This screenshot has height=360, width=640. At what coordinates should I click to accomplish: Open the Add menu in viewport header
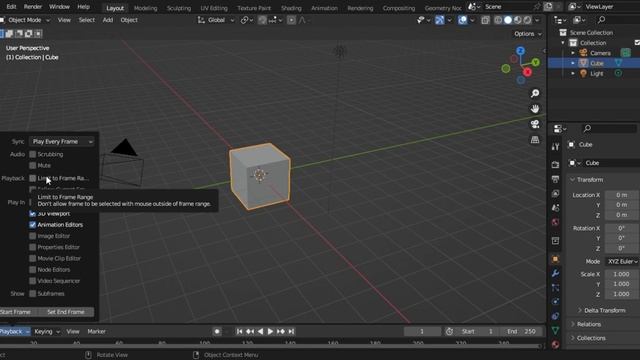point(108,20)
